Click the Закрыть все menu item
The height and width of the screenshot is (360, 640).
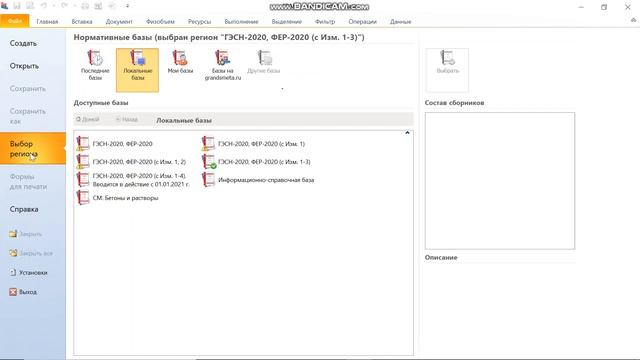[x=31, y=253]
